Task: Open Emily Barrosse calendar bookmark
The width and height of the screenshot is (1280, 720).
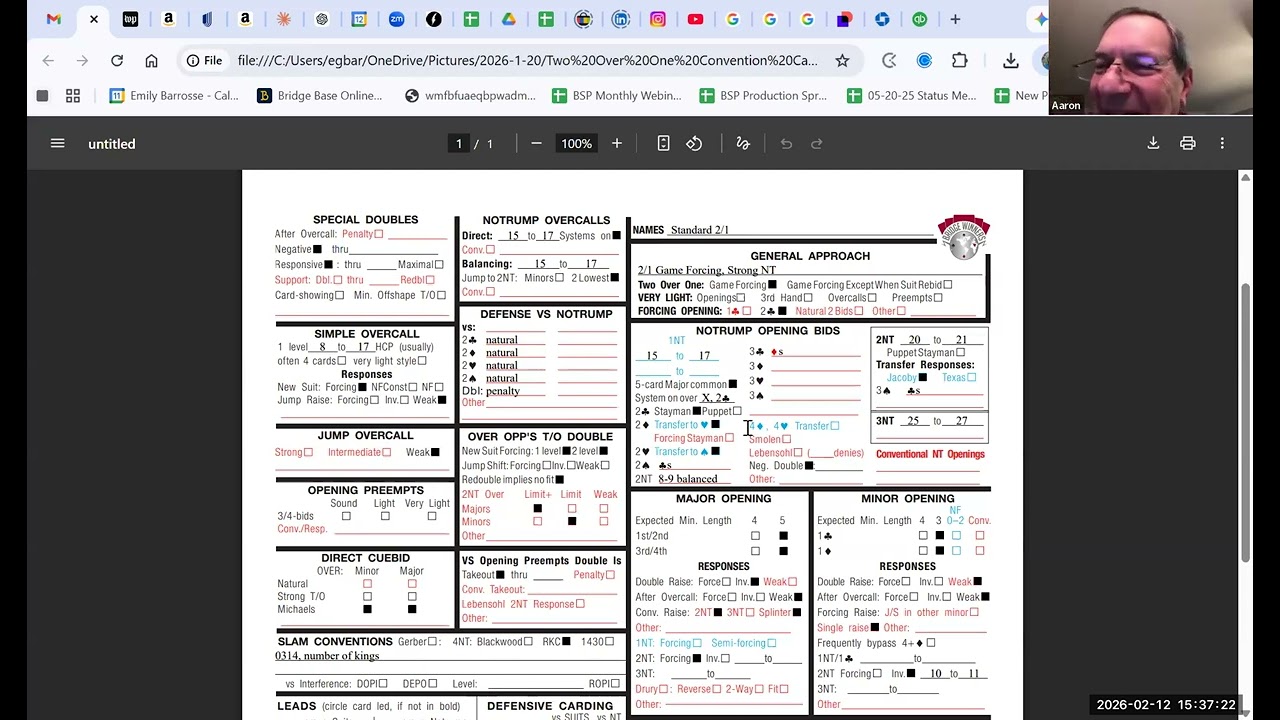Action: pyautogui.click(x=175, y=96)
